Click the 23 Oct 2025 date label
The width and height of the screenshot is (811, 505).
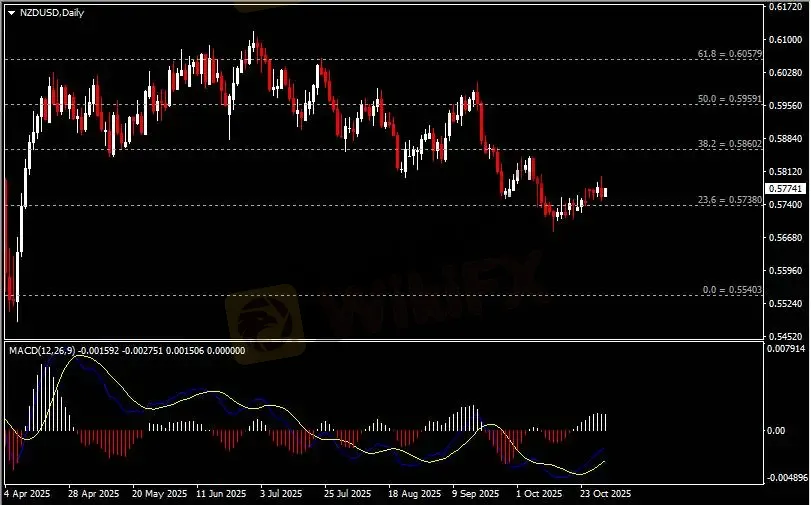click(x=606, y=494)
